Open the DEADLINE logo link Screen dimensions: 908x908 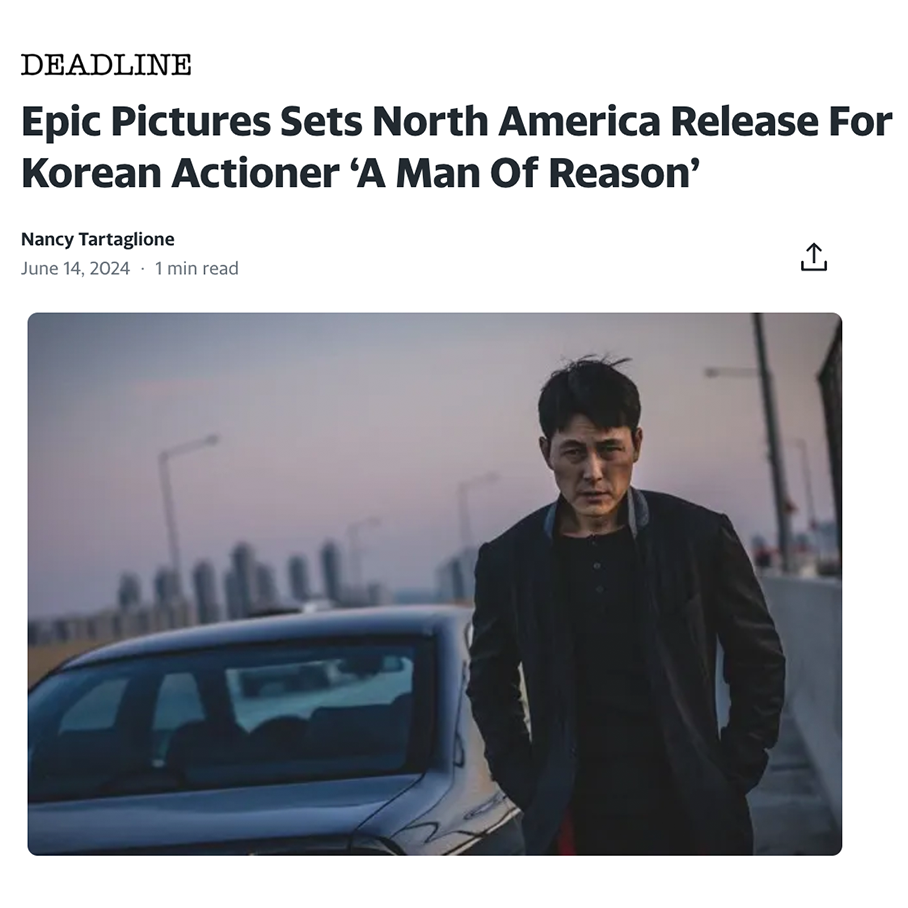click(106, 65)
